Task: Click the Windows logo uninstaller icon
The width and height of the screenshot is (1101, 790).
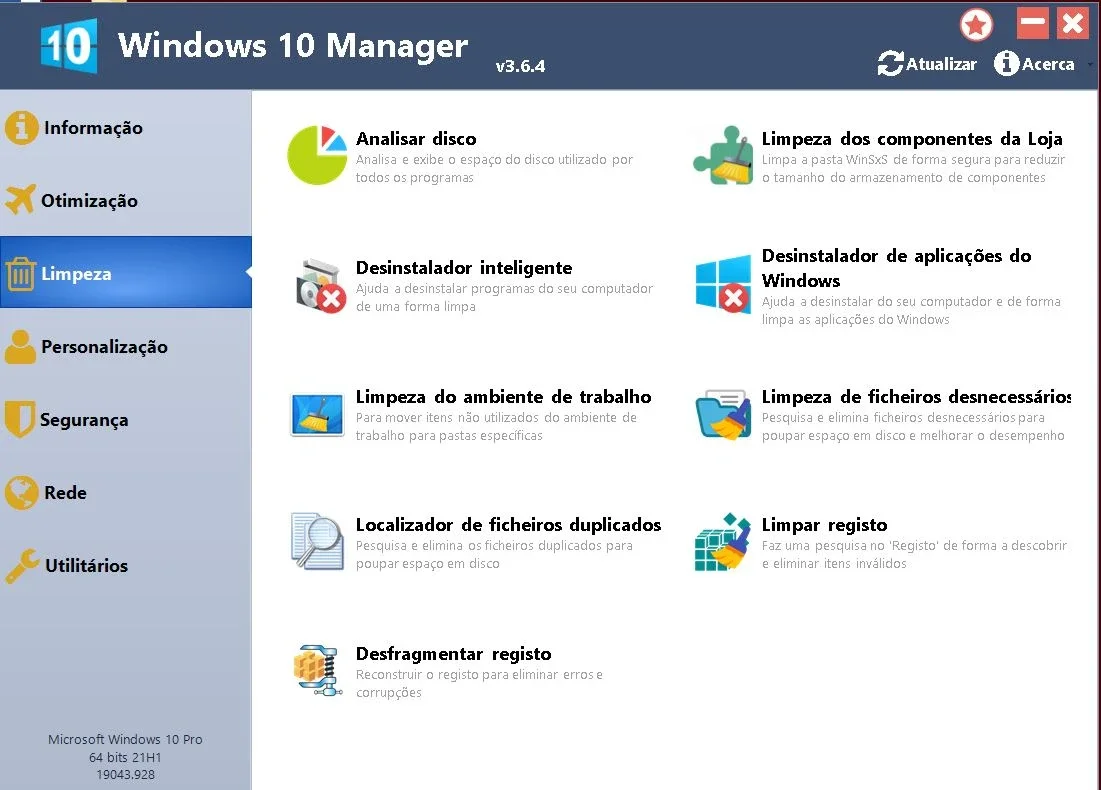Action: (x=723, y=284)
